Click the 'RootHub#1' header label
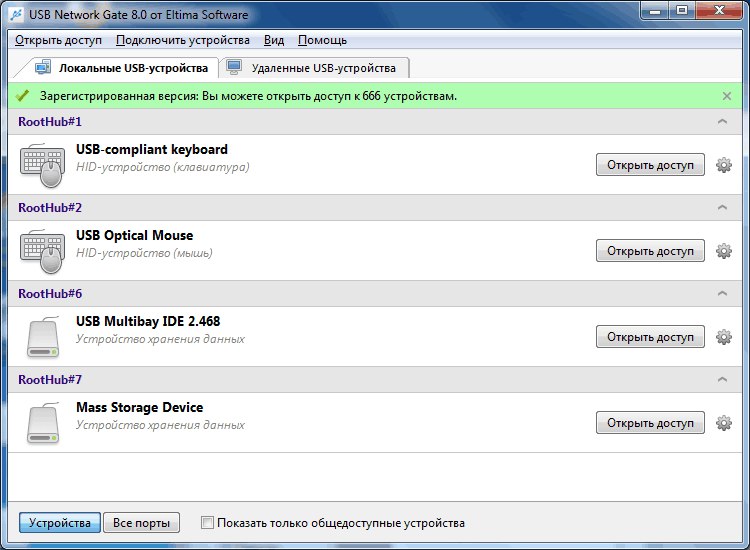This screenshot has width=750, height=550. tap(50, 121)
